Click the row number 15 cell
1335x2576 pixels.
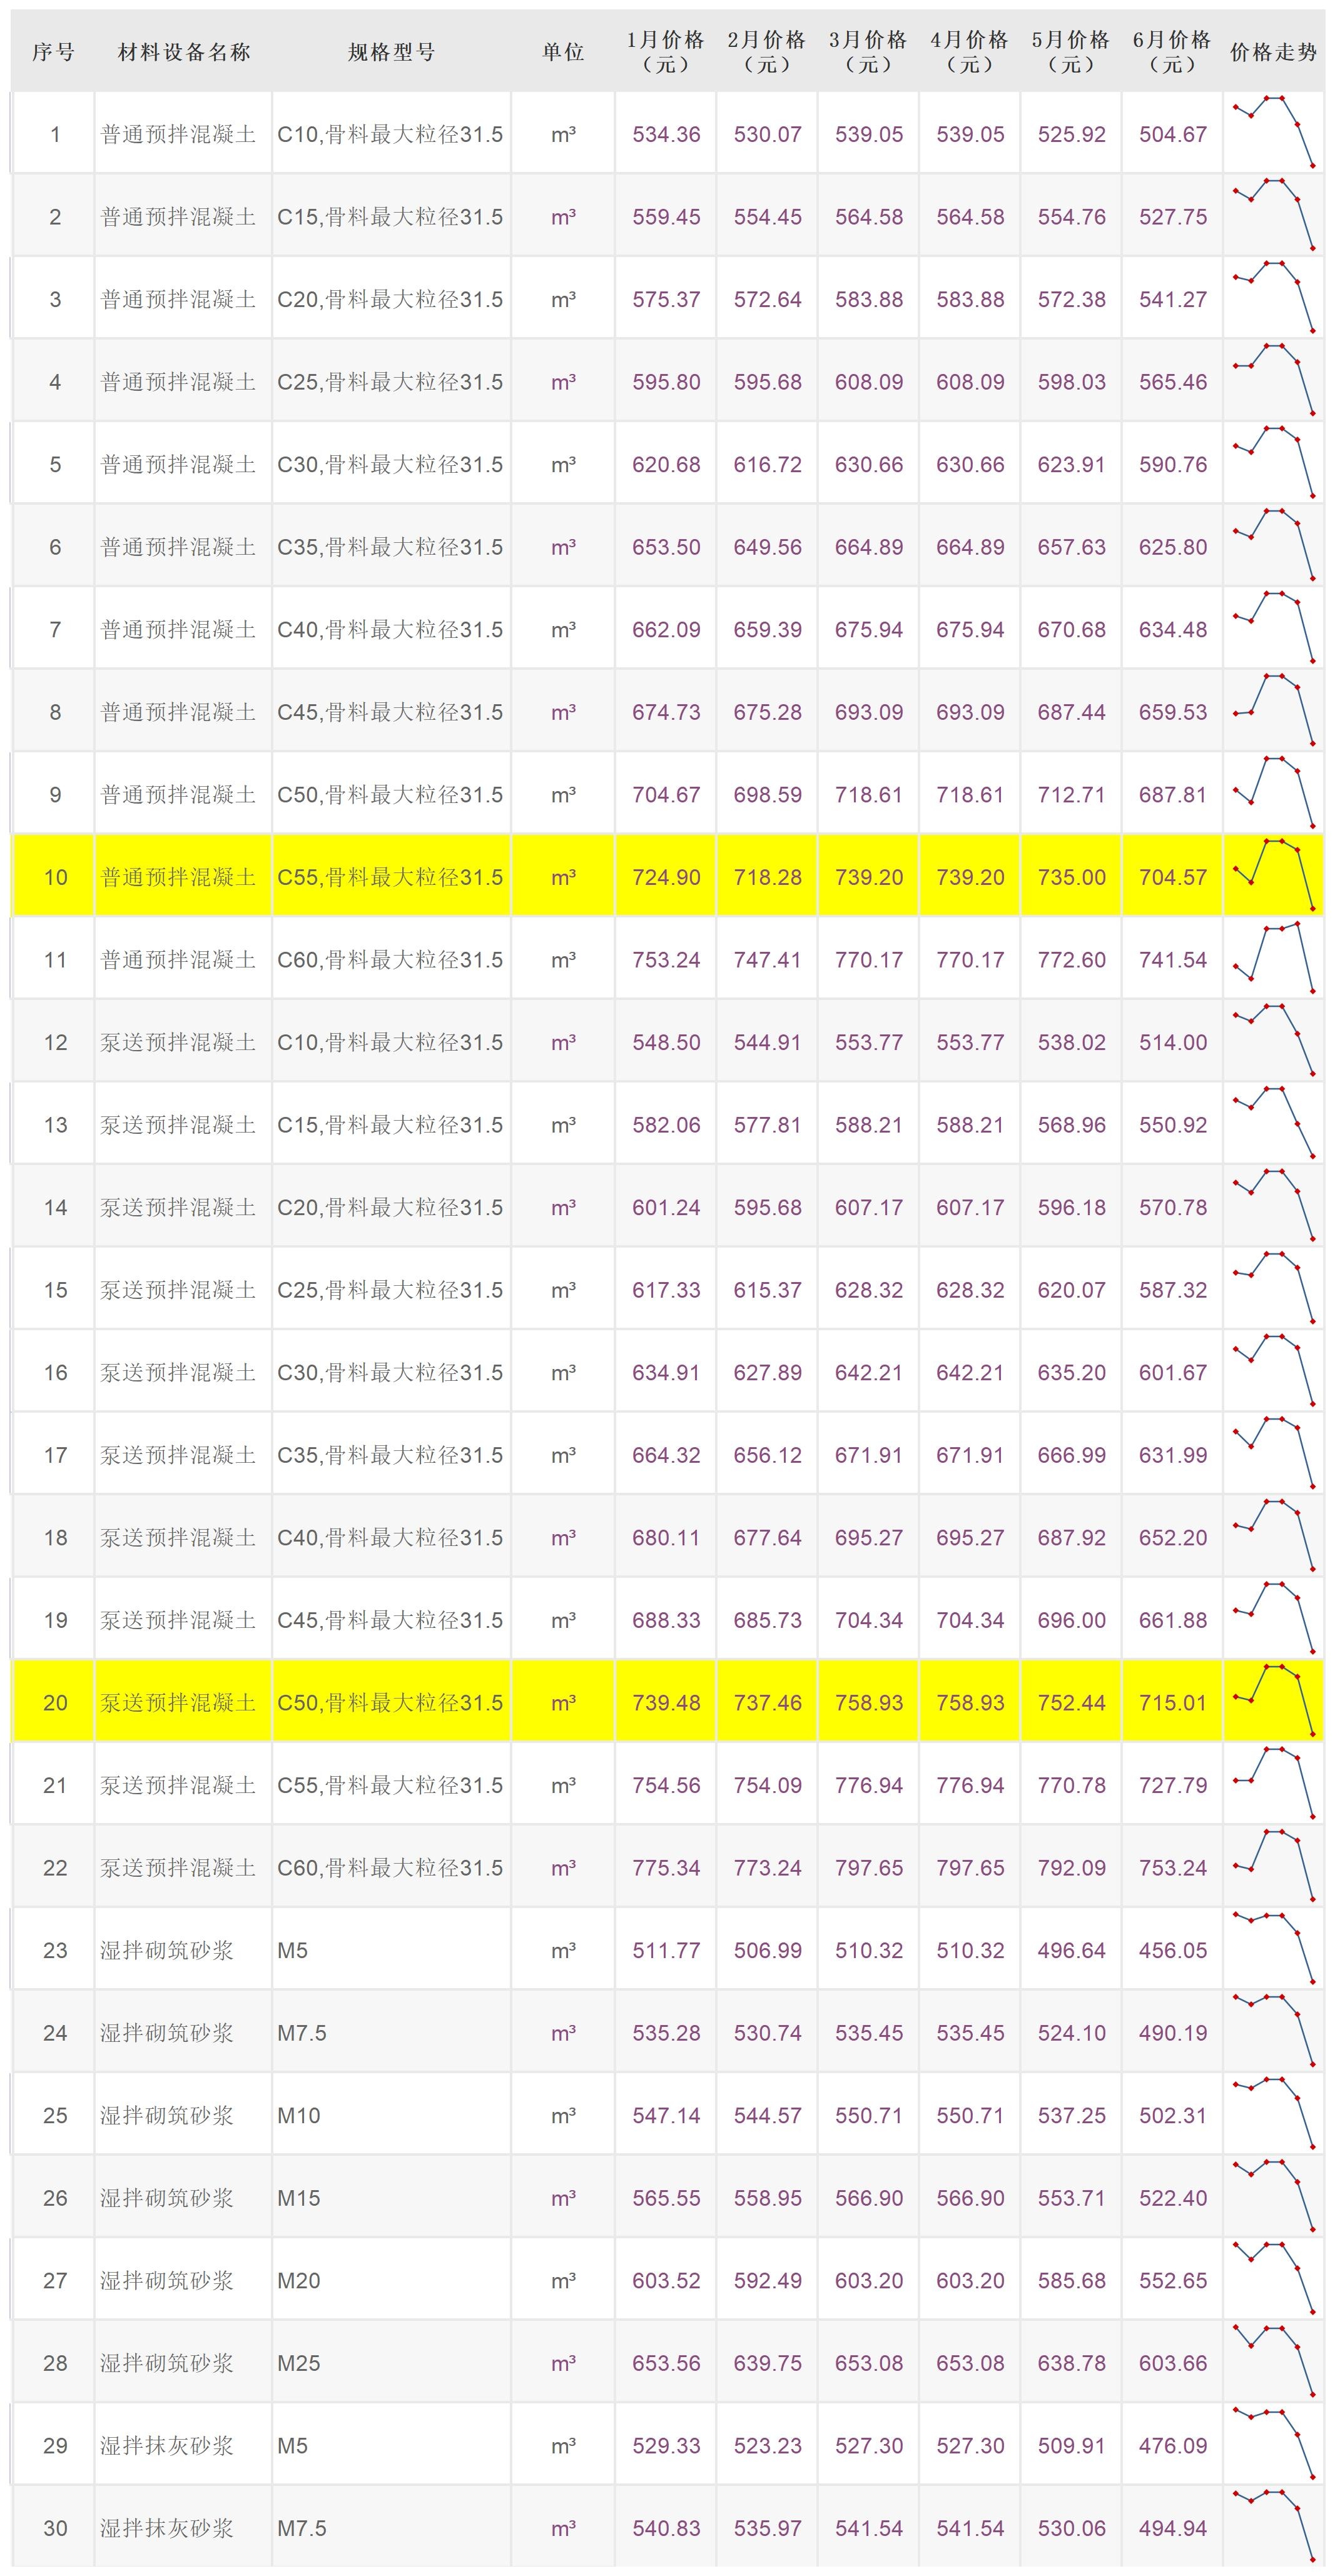54,1290
